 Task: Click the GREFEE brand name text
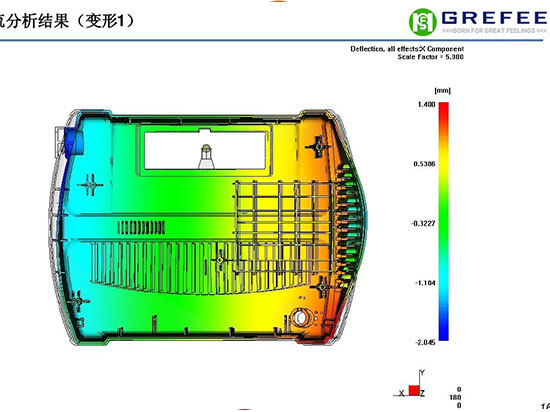click(494, 18)
